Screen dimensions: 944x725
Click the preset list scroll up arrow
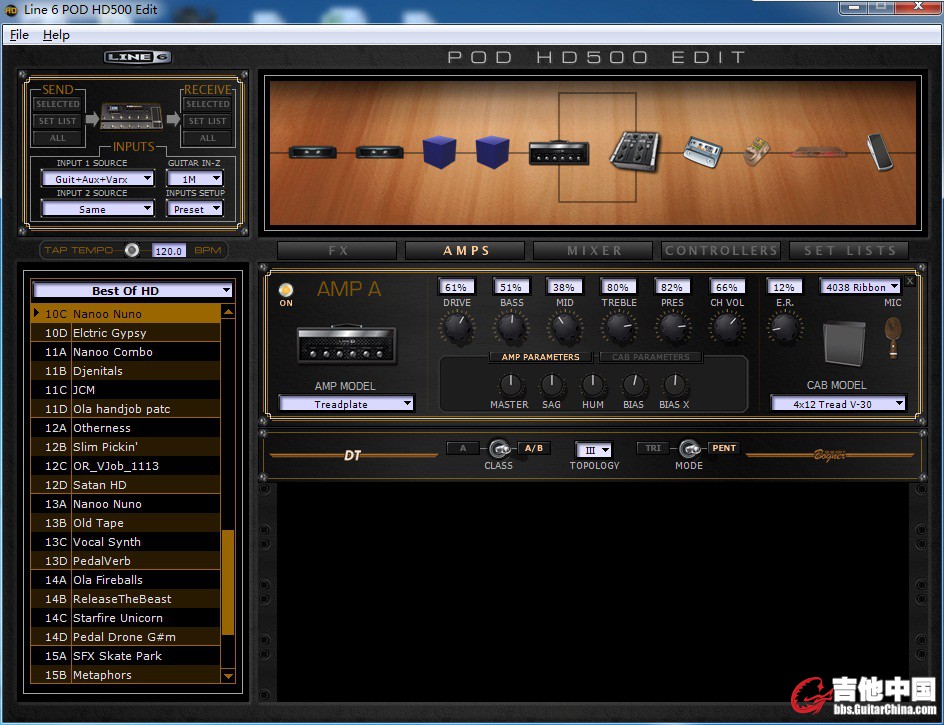coord(228,312)
